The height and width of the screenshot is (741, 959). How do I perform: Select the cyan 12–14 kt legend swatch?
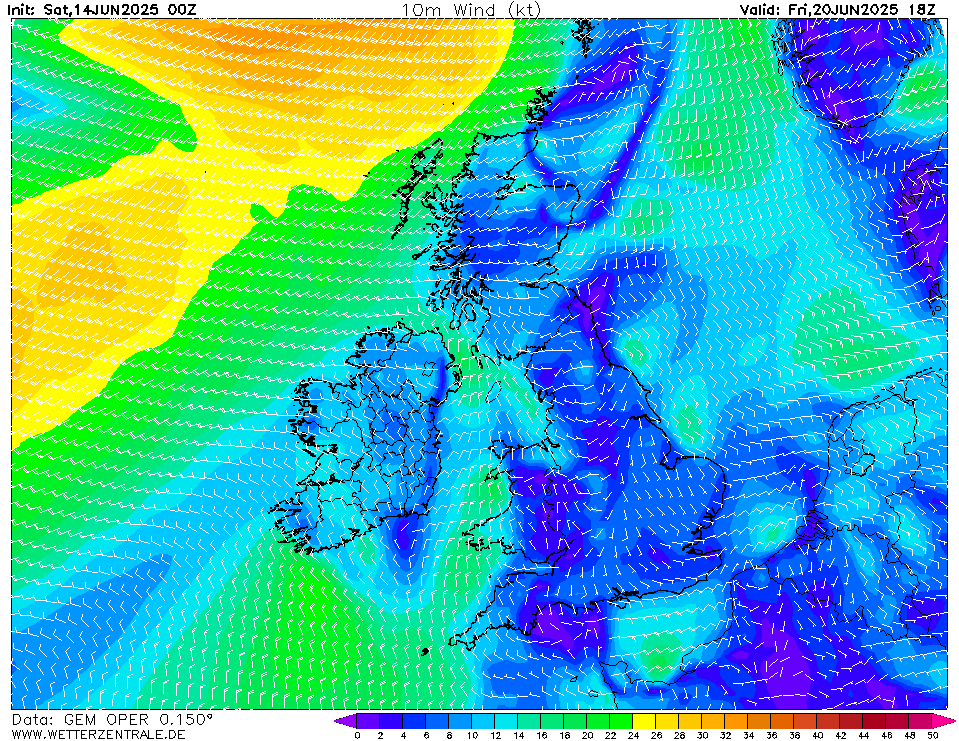[506, 720]
